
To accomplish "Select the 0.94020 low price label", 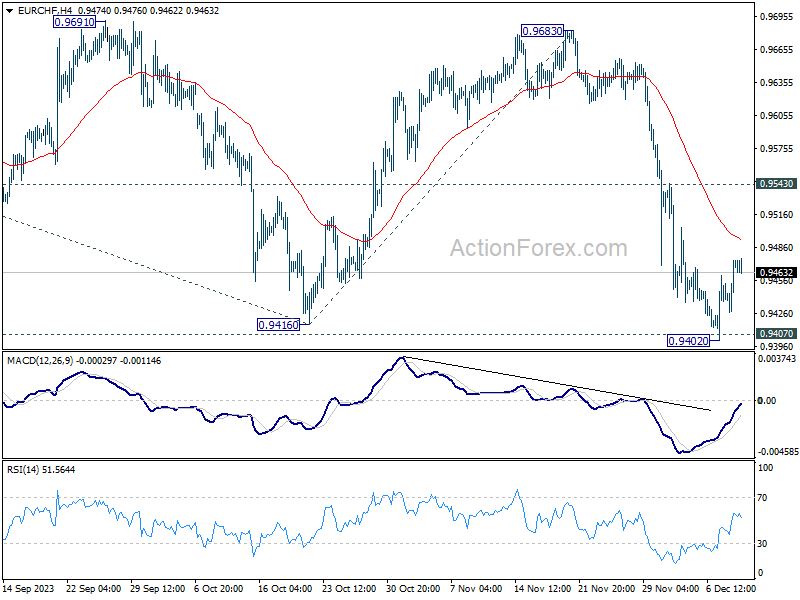I will [x=689, y=341].
